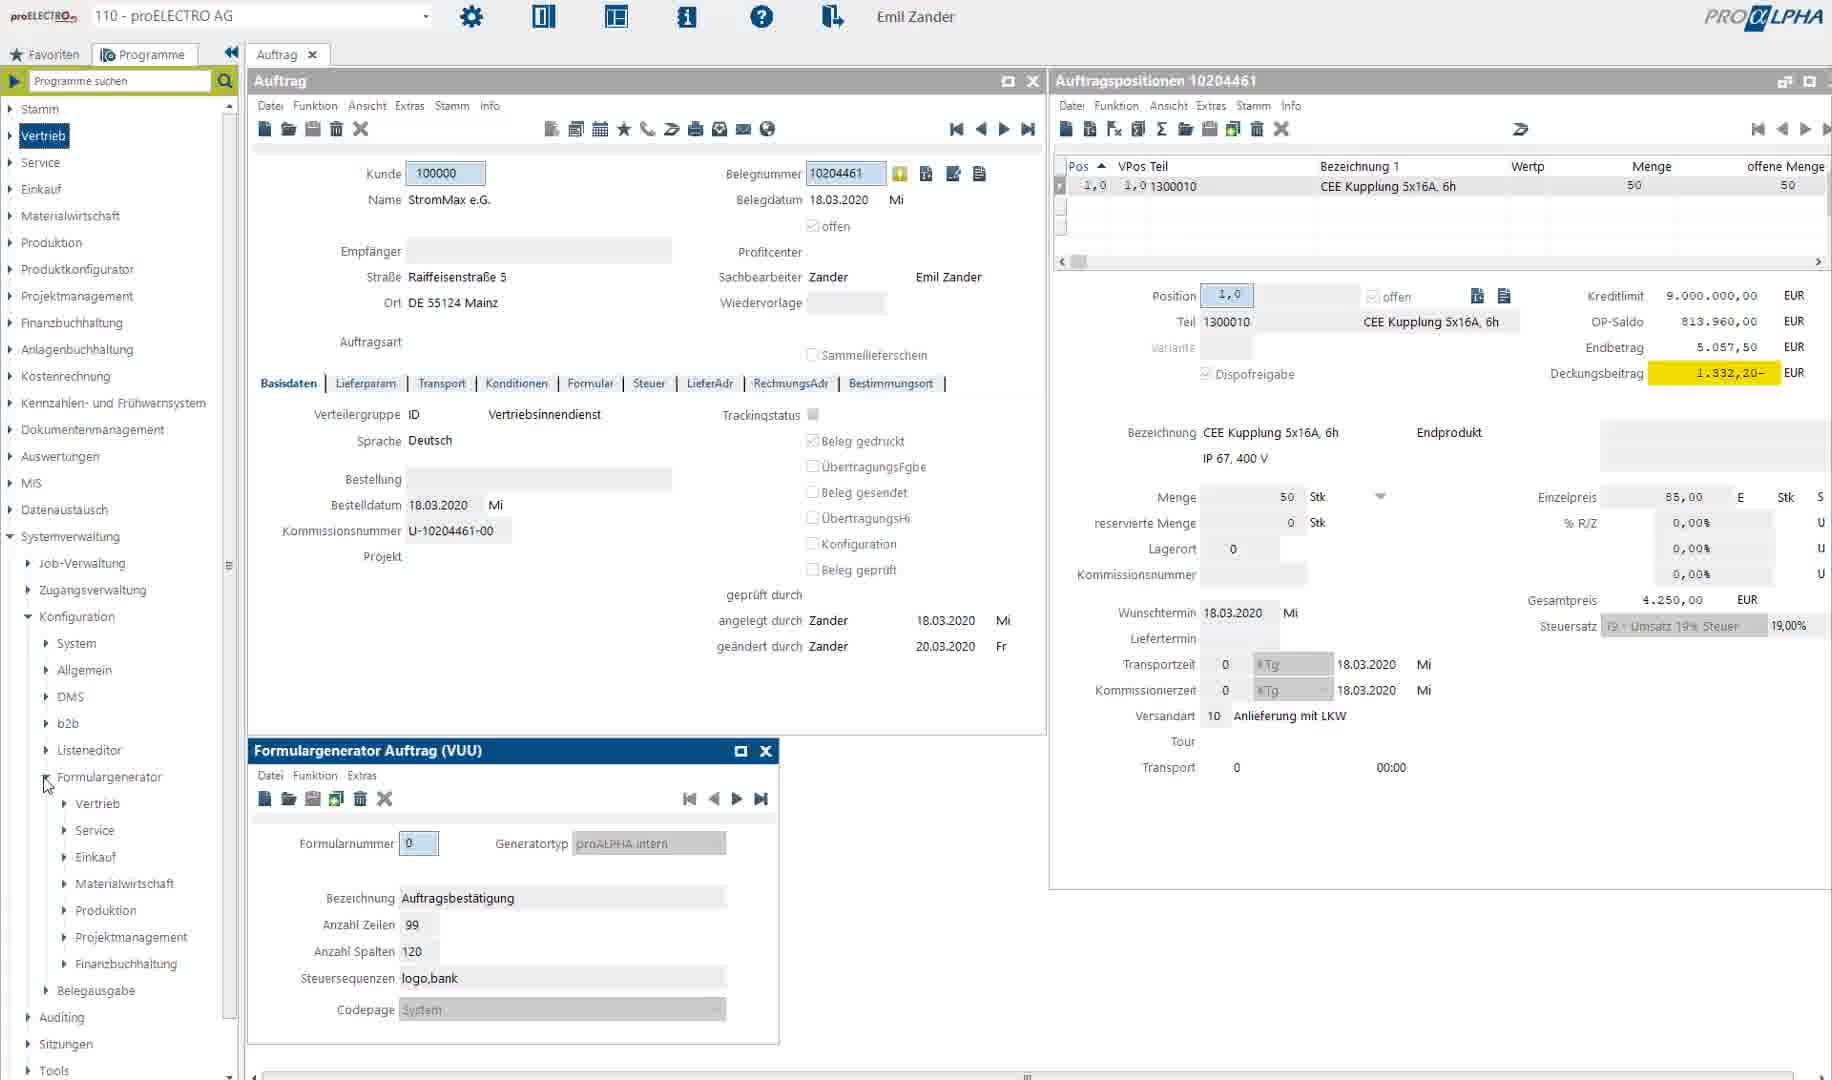This screenshot has width=1832, height=1080.
Task: Go to last record in Auftrag window
Action: (1028, 129)
